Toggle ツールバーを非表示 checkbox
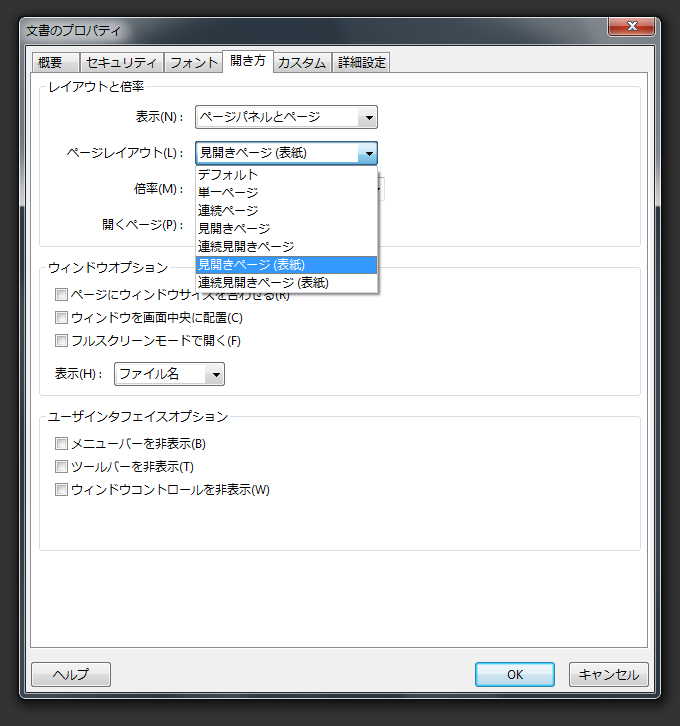The image size is (680, 726). pyautogui.click(x=61, y=466)
